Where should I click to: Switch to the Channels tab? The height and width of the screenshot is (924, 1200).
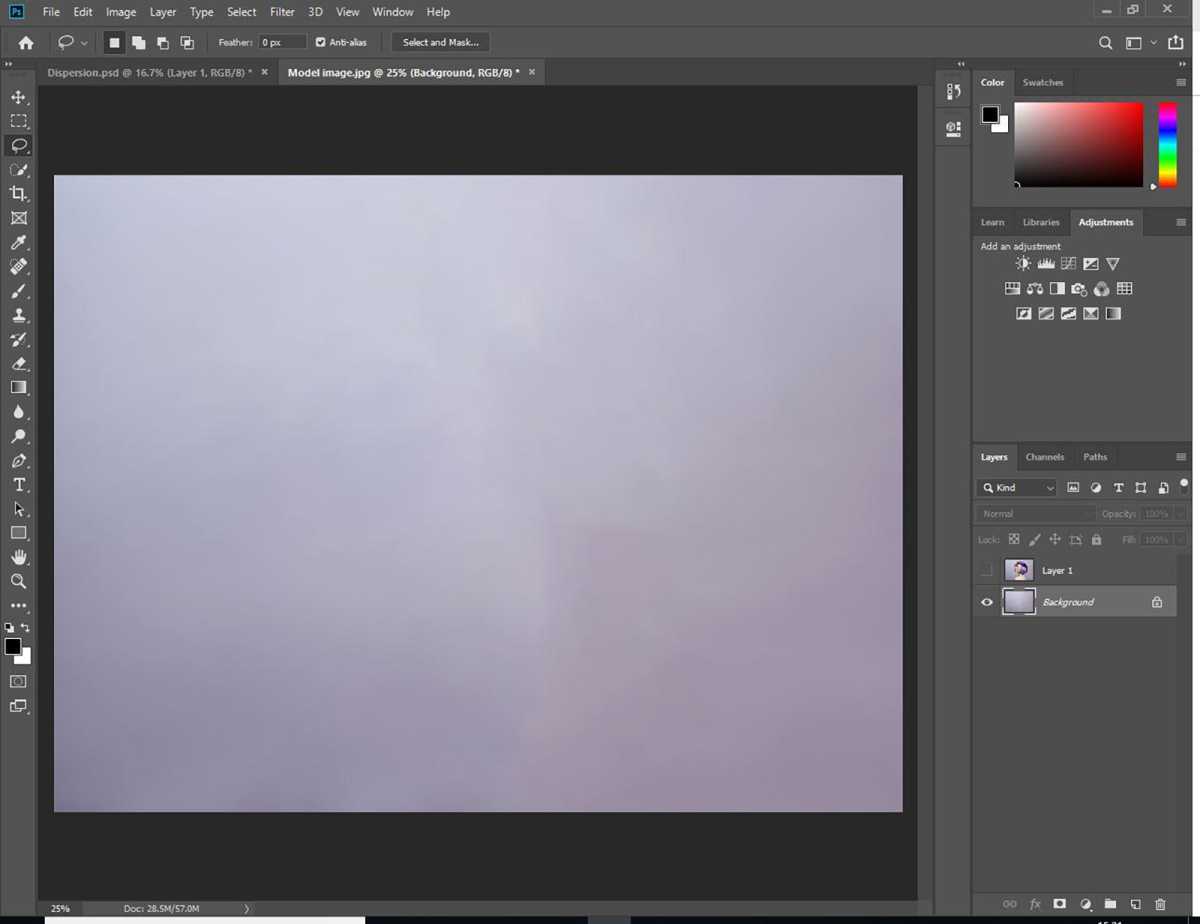1044,456
